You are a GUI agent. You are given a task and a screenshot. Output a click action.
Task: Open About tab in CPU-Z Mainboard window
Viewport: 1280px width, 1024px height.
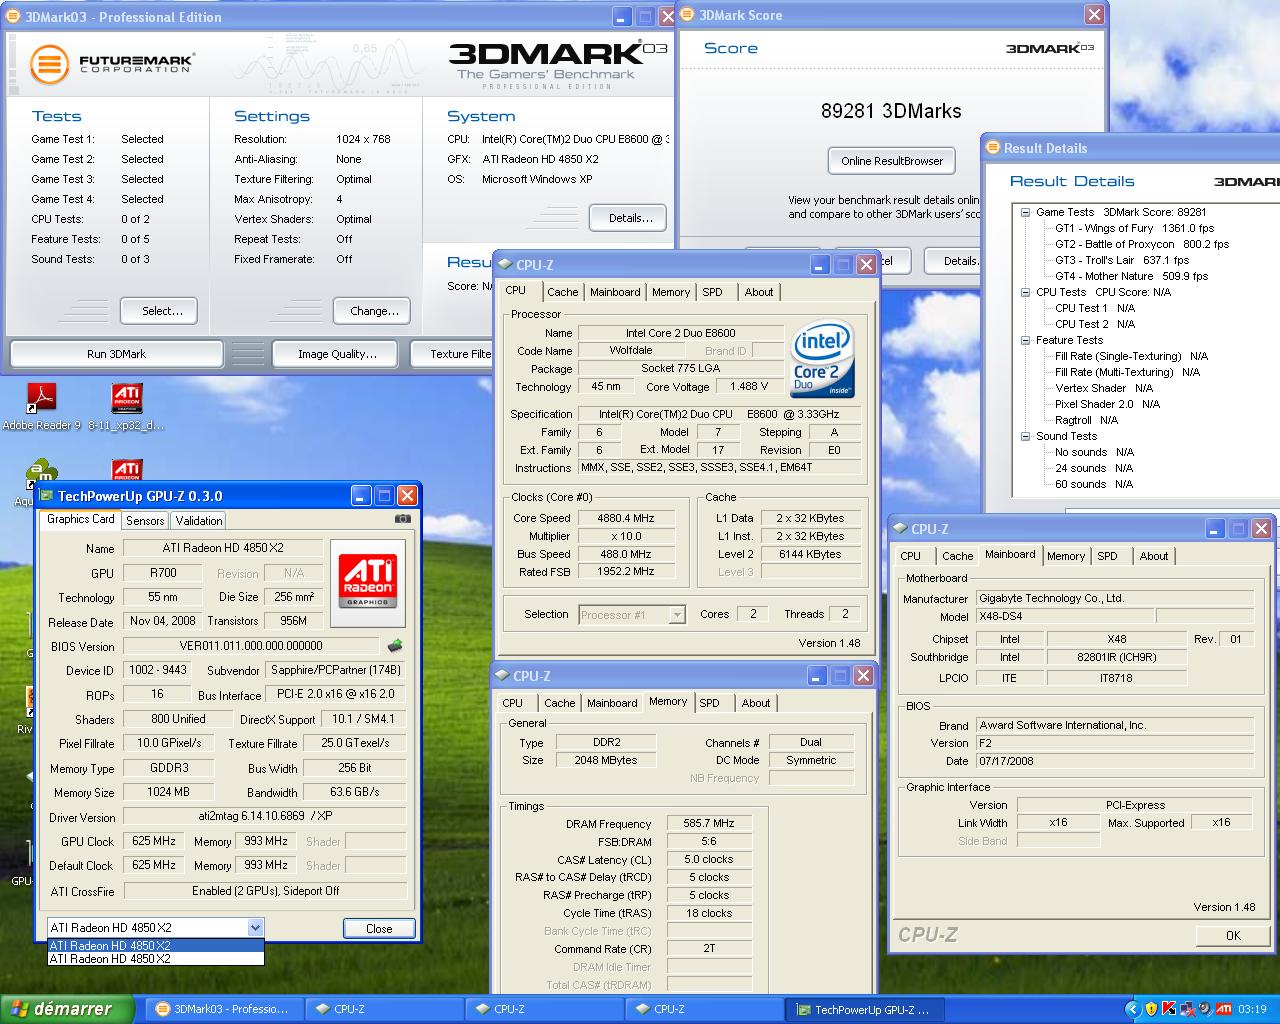tap(1154, 556)
